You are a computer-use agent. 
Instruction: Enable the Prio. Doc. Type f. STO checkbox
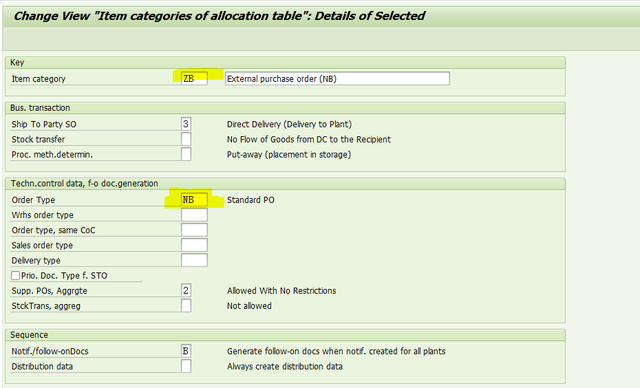[x=16, y=275]
